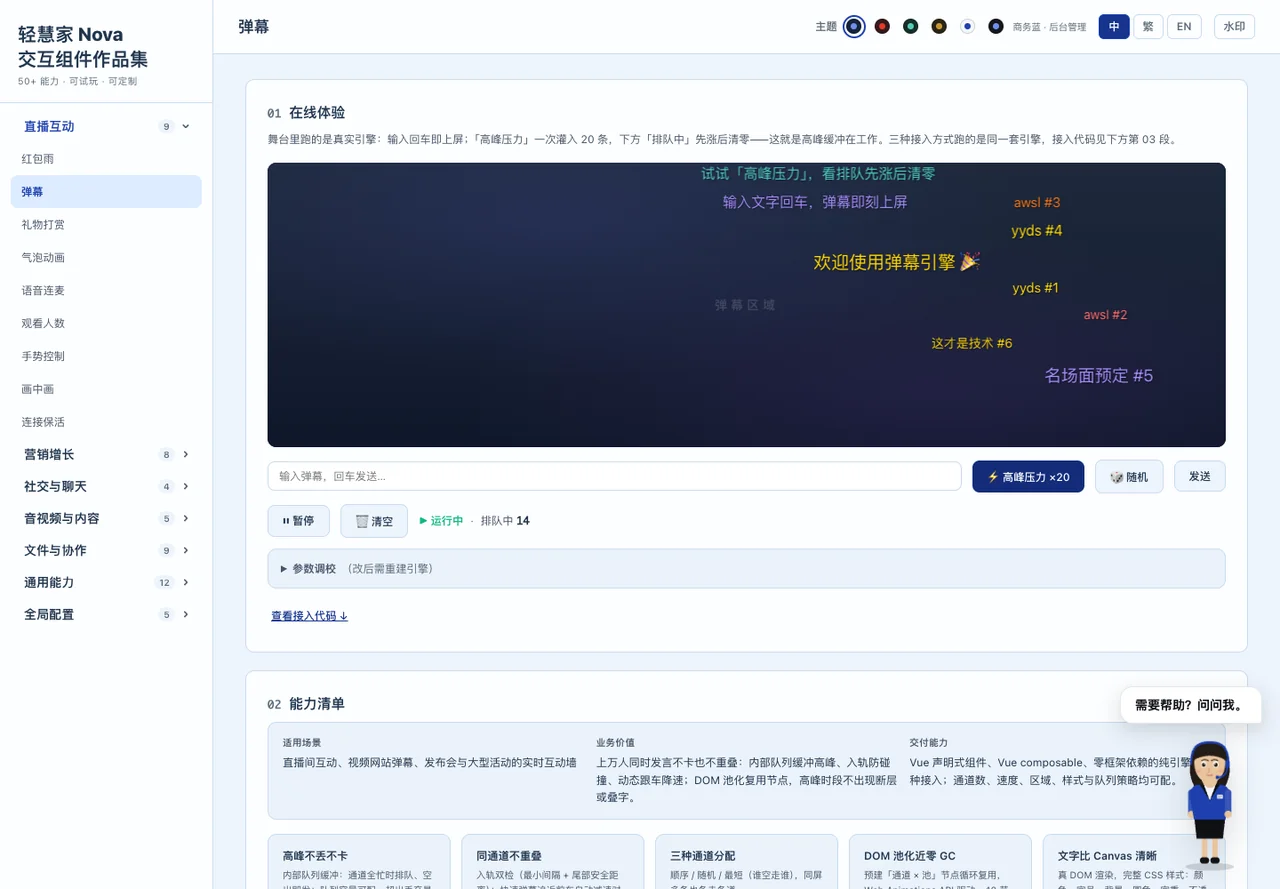The image size is (1280, 889).
Task: Click the assistant avatar character
Action: (x=1209, y=803)
